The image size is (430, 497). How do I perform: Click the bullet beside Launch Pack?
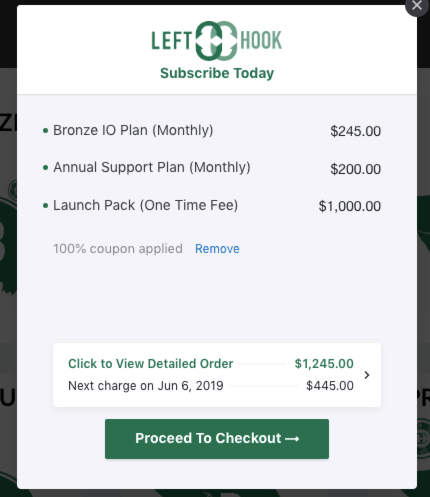[46, 206]
